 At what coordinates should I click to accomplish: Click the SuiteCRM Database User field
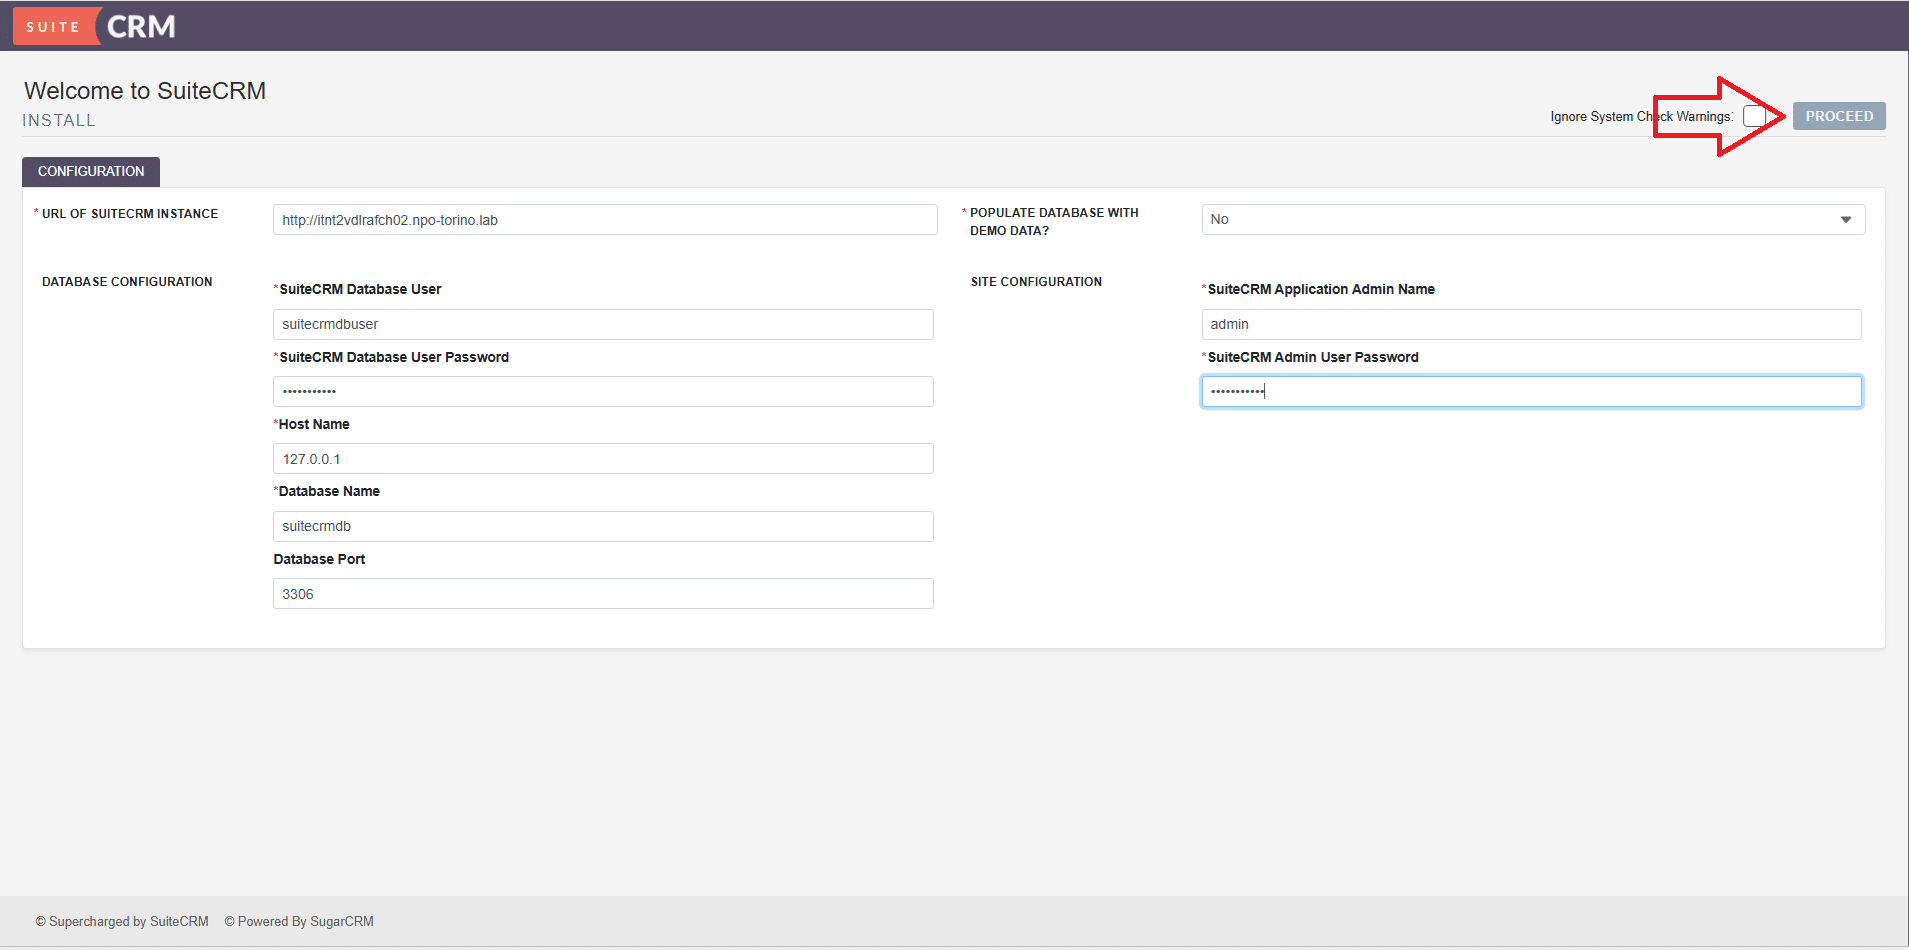(602, 324)
